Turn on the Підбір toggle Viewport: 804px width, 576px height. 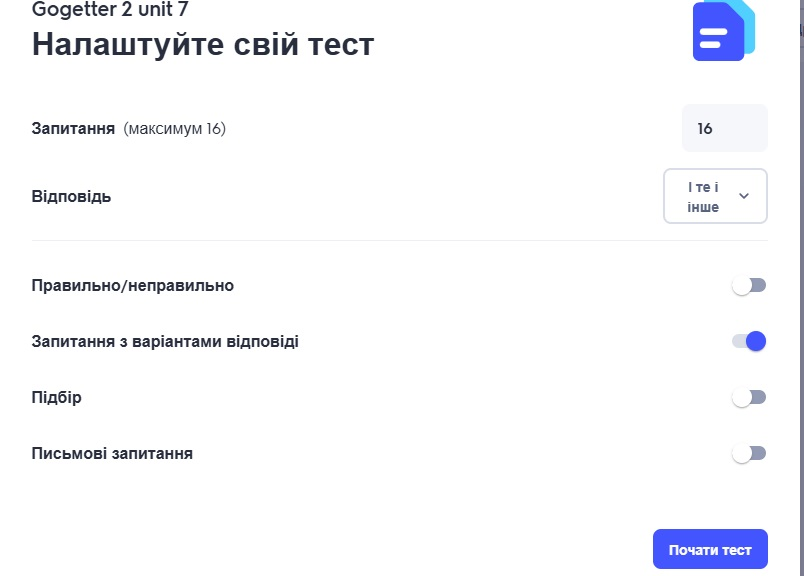click(749, 398)
